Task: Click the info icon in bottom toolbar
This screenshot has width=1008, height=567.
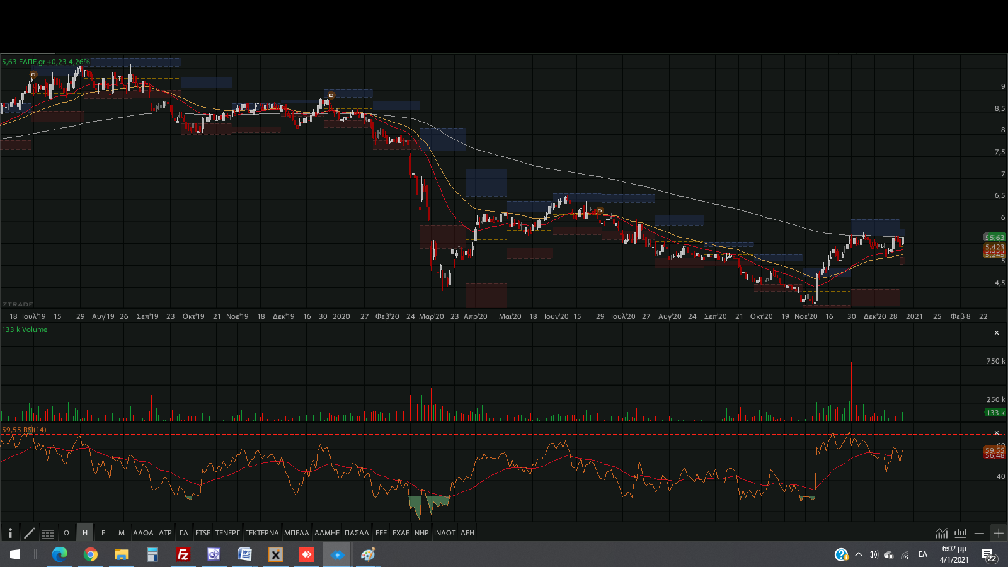Action: [x=10, y=533]
